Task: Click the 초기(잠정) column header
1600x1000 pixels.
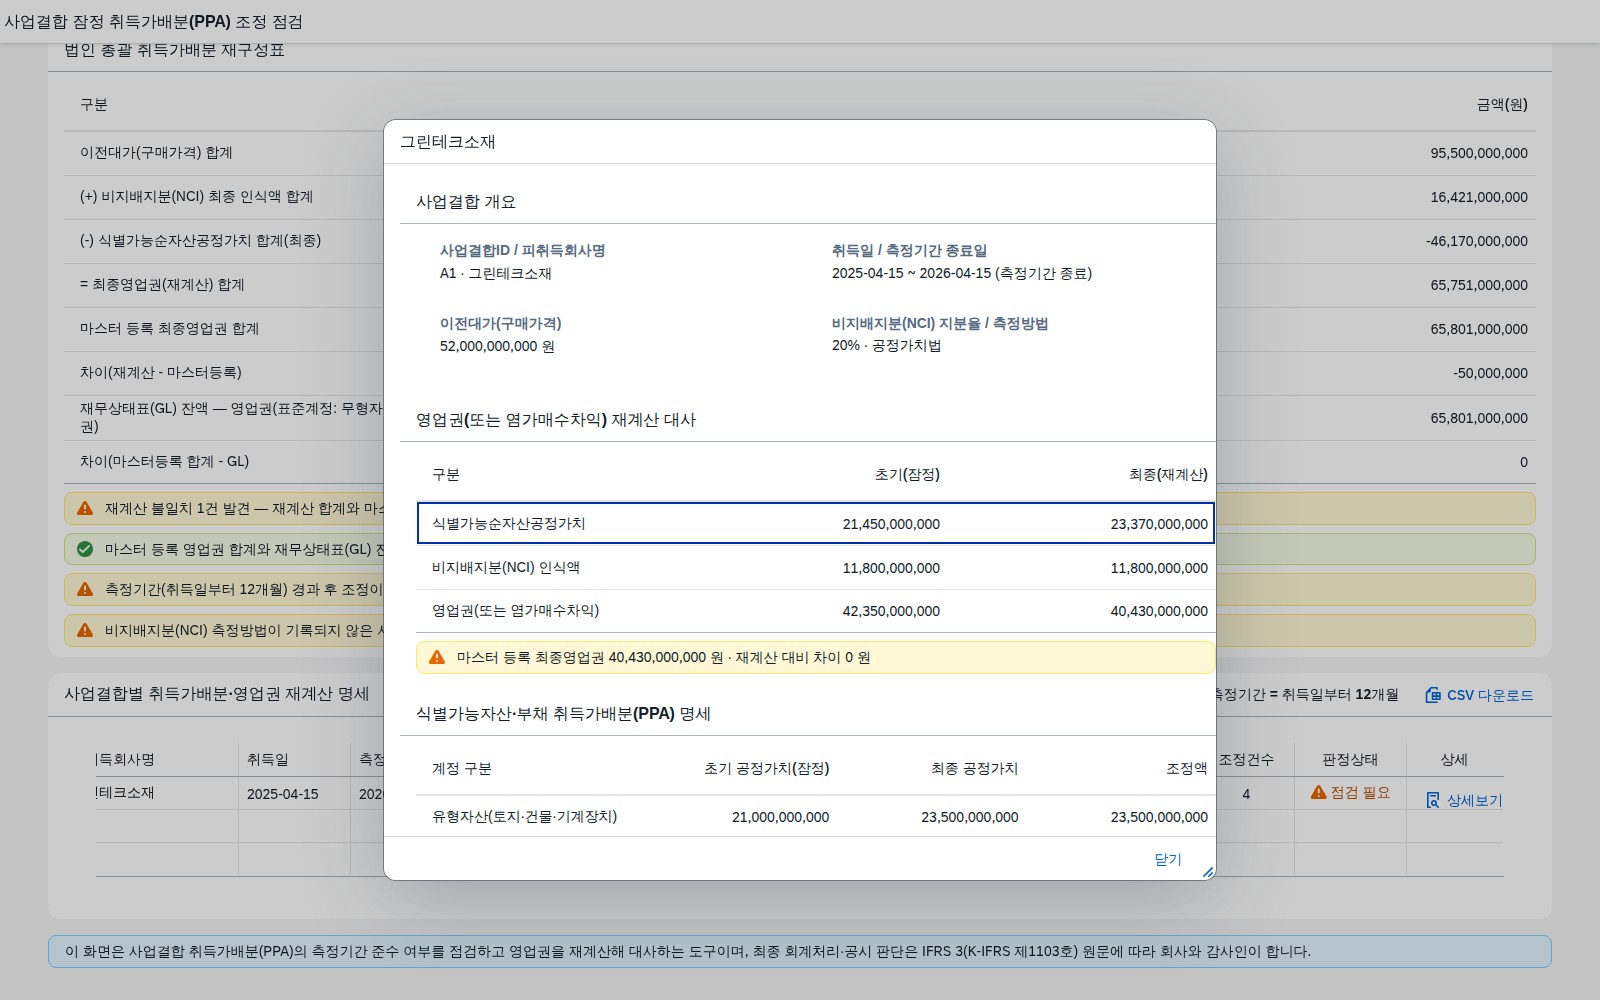Action: click(x=907, y=474)
